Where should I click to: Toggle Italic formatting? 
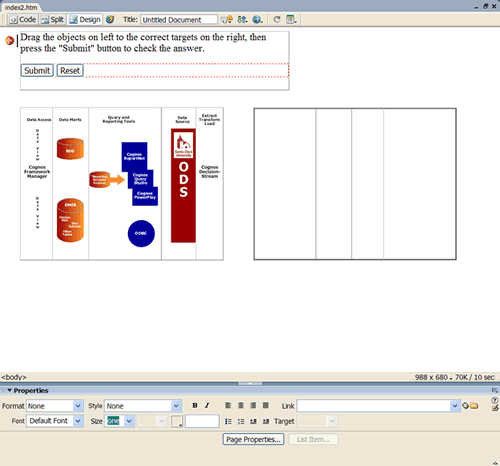[x=207, y=405]
